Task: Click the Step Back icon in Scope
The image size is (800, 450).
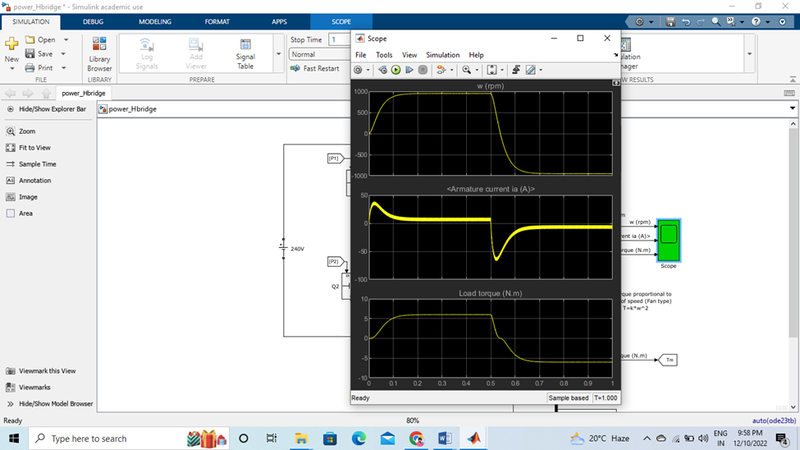Action: pos(382,70)
